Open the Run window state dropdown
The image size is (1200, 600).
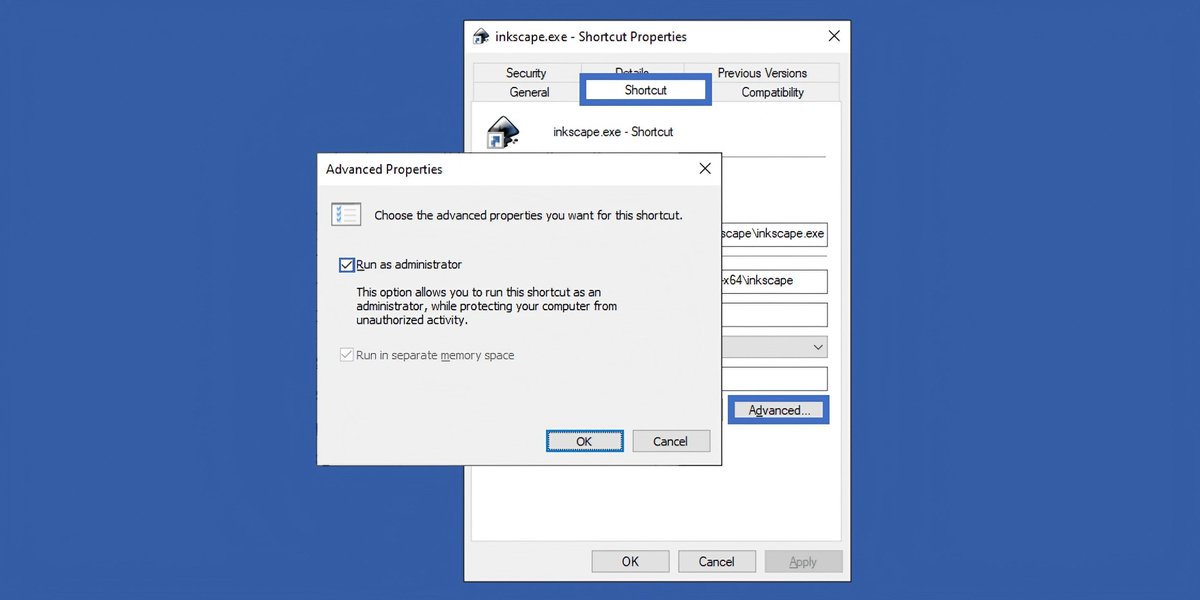tap(817, 346)
